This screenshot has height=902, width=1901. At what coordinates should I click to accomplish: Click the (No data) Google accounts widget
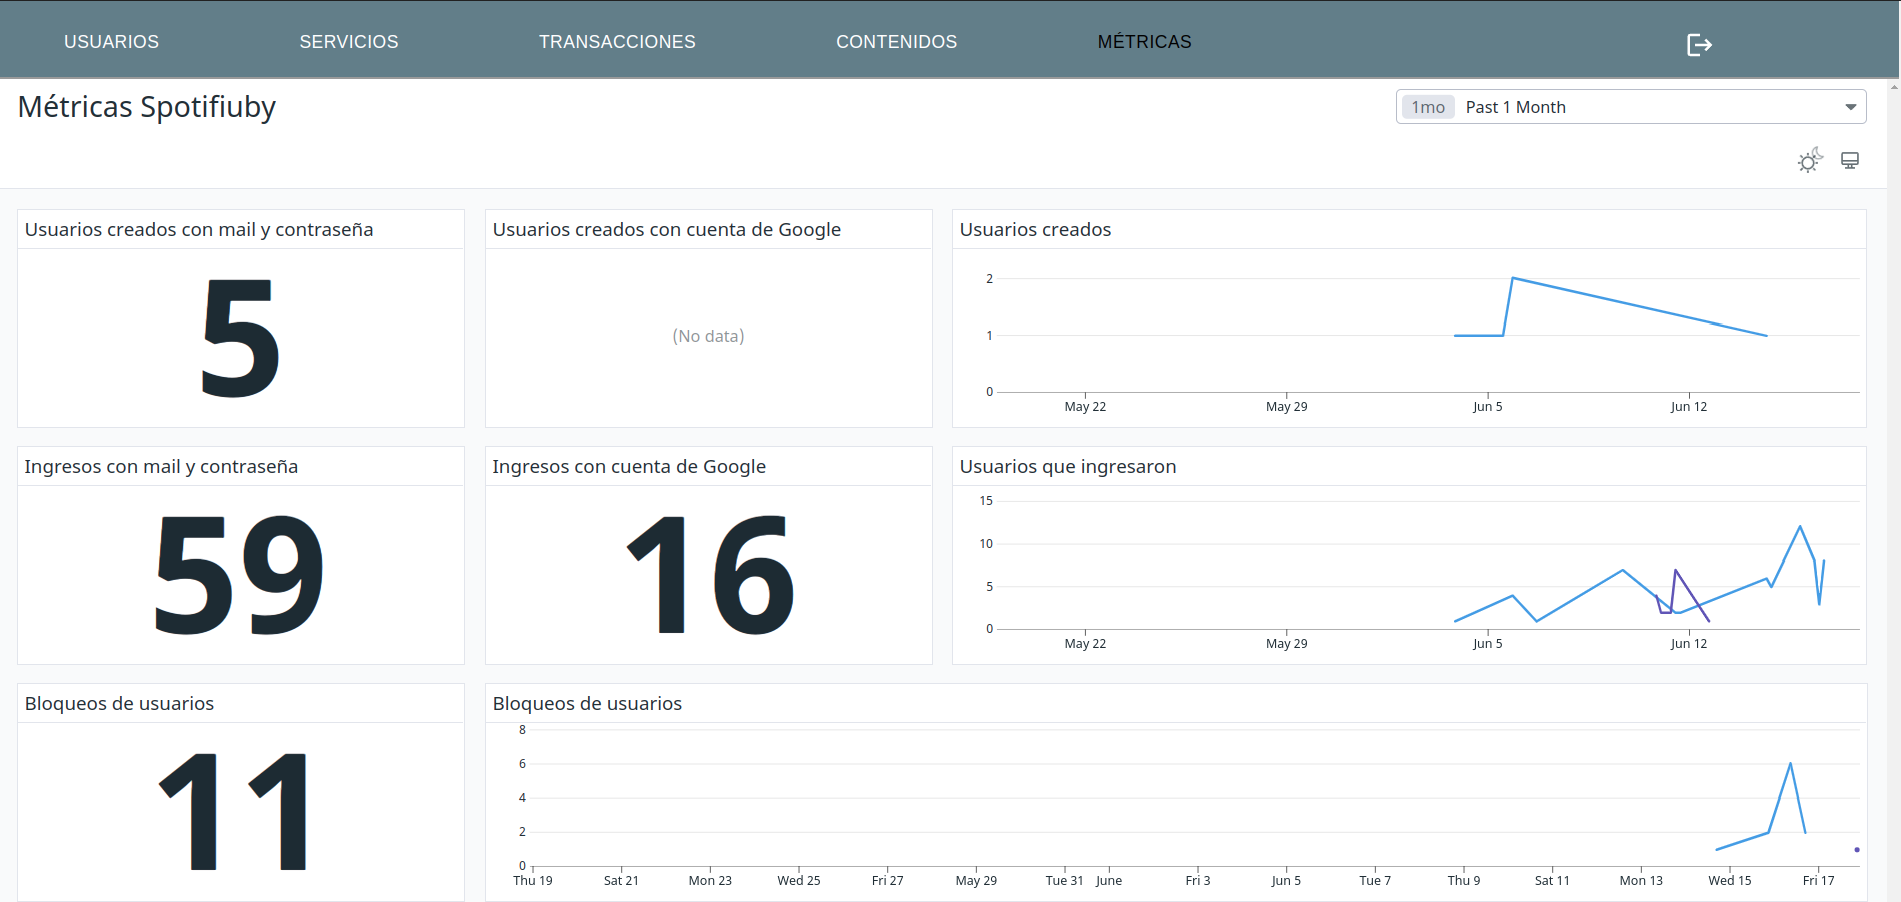[708, 336]
